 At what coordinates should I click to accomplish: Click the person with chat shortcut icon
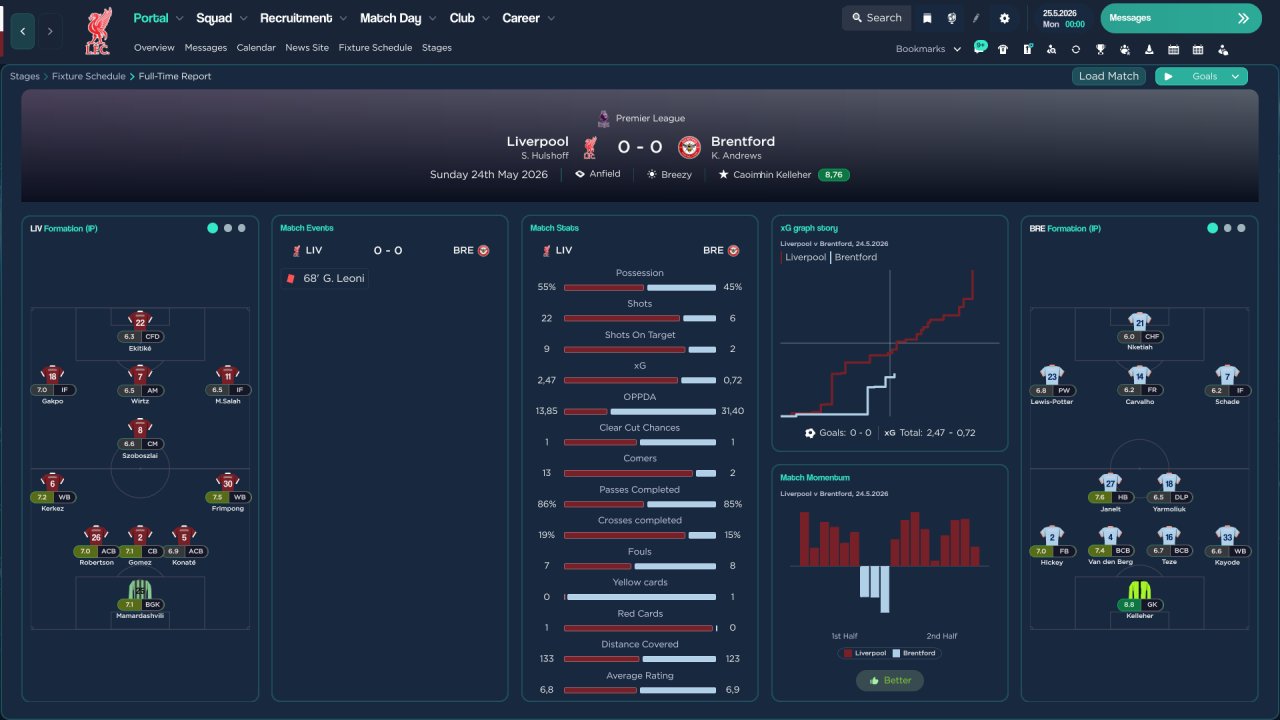click(x=1222, y=49)
